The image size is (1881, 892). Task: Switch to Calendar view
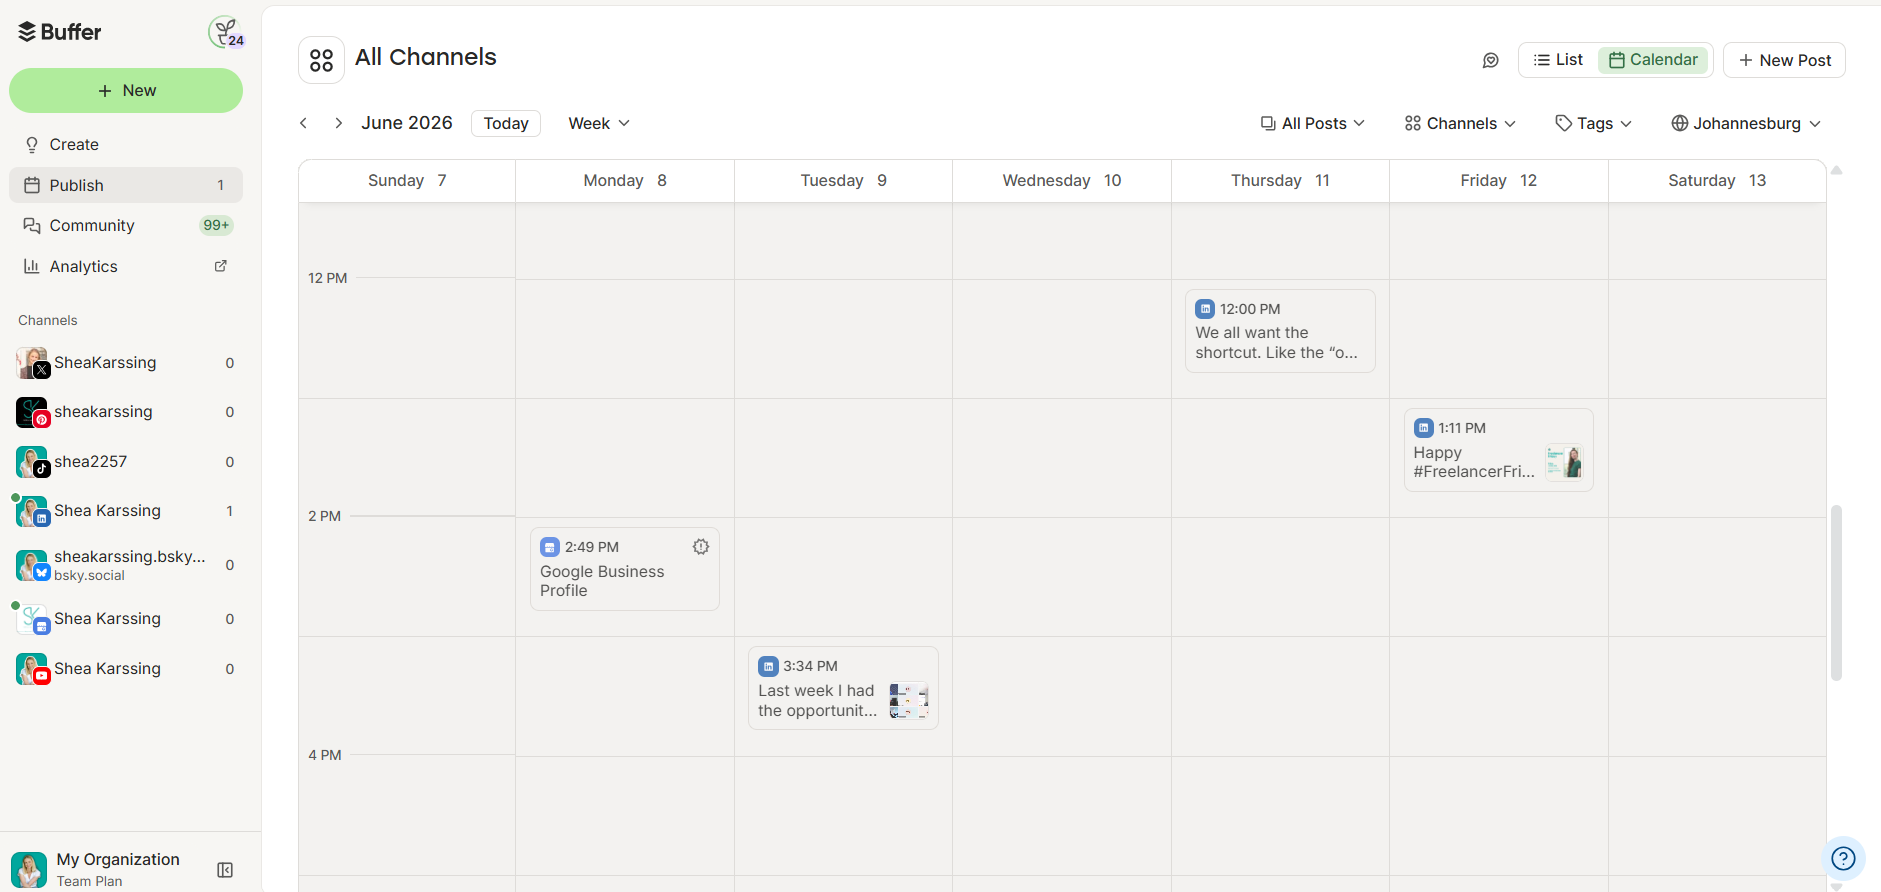[x=1654, y=60]
